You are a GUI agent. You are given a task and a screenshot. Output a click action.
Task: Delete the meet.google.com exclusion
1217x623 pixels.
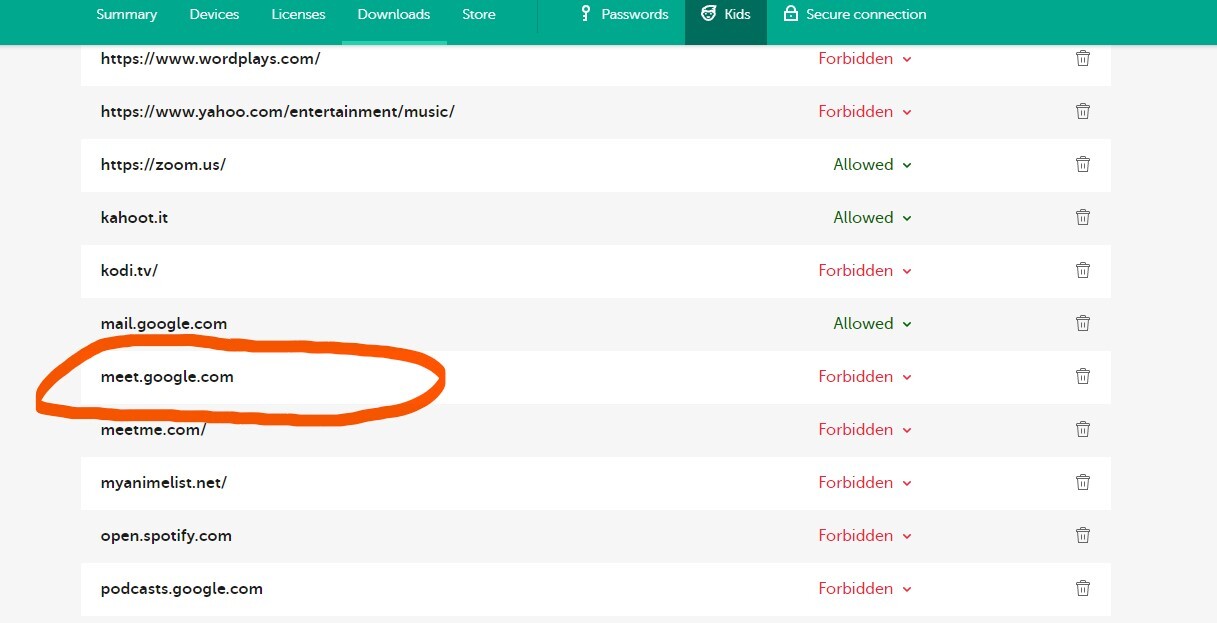point(1082,376)
